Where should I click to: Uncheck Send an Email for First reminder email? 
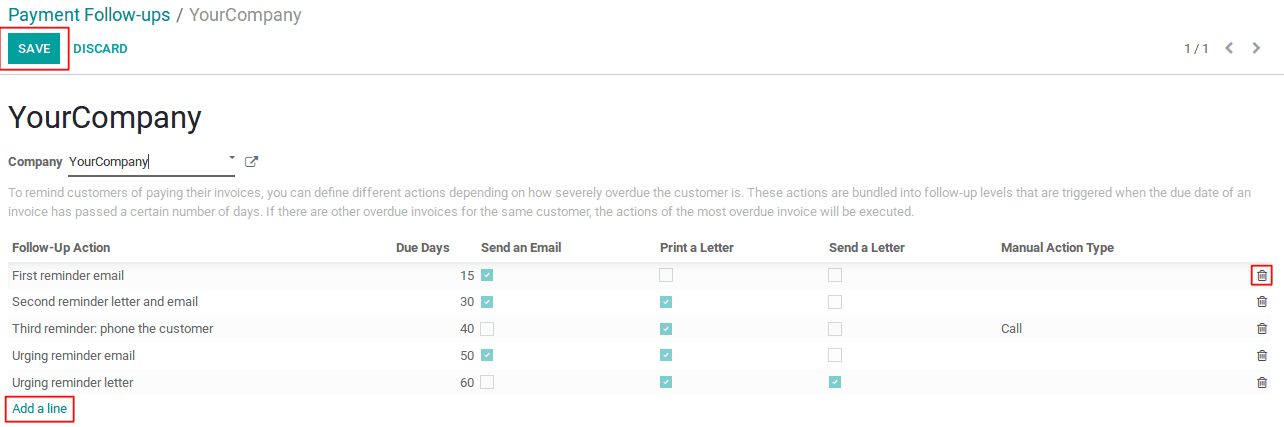[487, 275]
